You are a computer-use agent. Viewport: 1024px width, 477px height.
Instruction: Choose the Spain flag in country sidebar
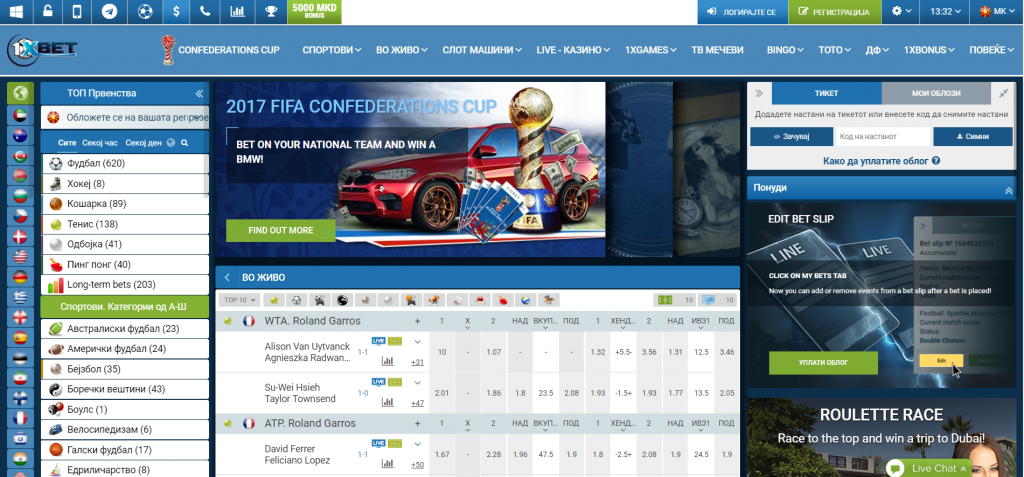point(20,338)
